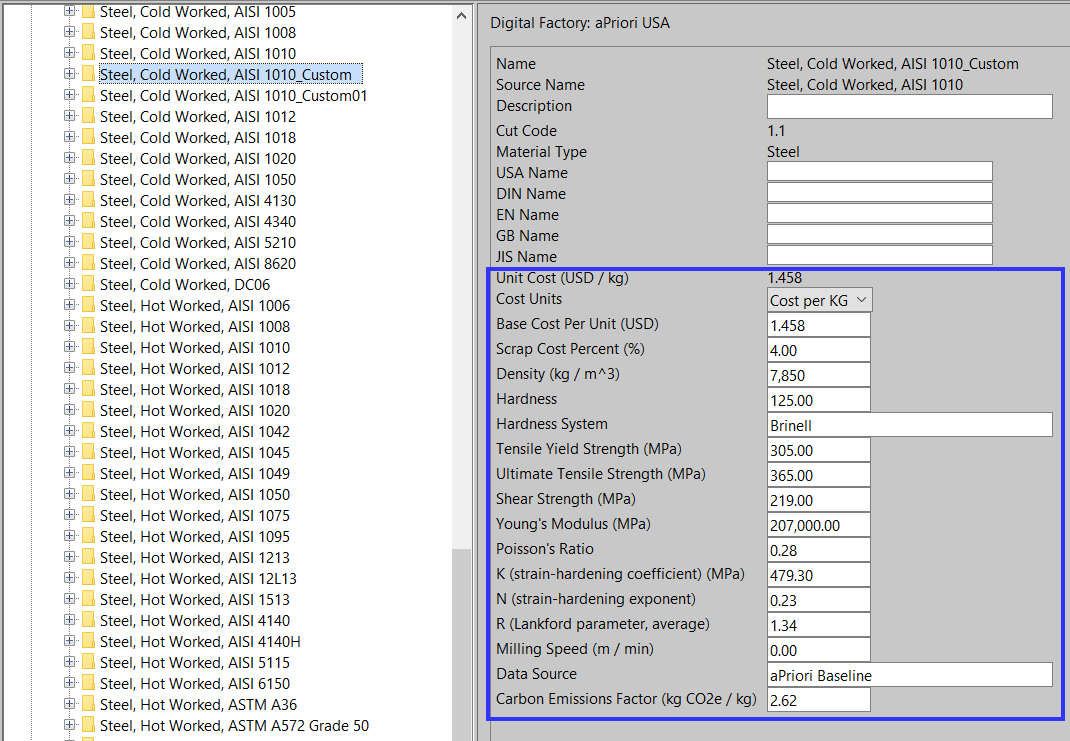Viewport: 1070px width, 741px height.
Task: Click folder icon for Cold Worked AISI 4130
Action: (88, 201)
